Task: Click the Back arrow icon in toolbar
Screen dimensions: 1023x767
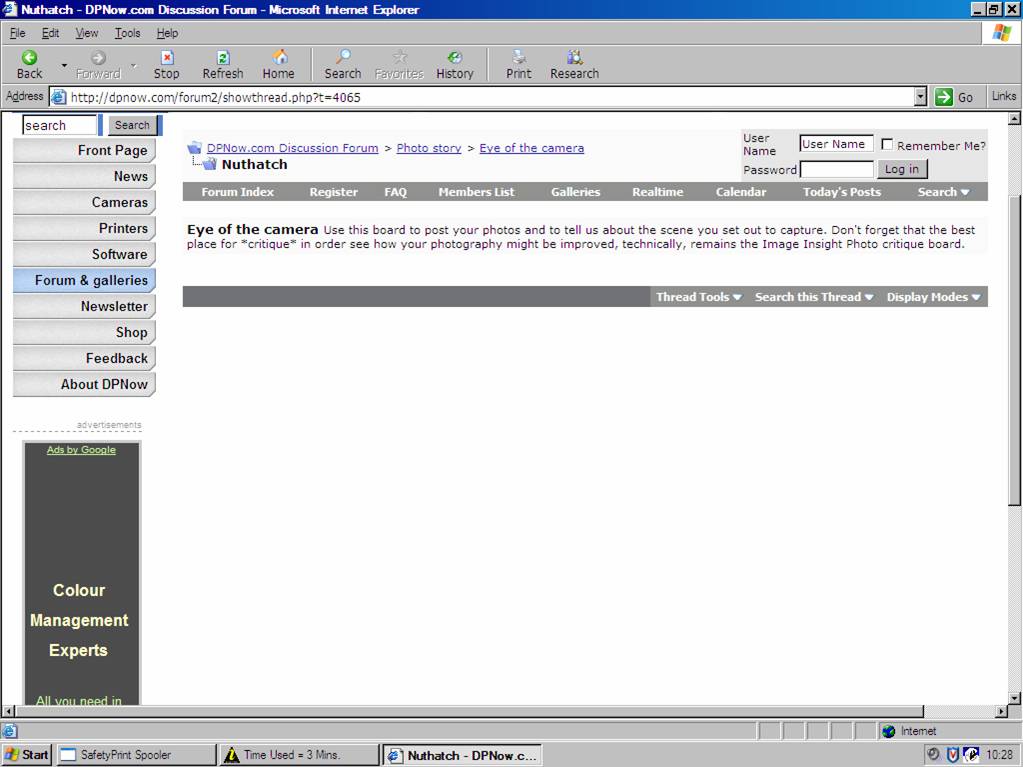Action: pos(29,58)
